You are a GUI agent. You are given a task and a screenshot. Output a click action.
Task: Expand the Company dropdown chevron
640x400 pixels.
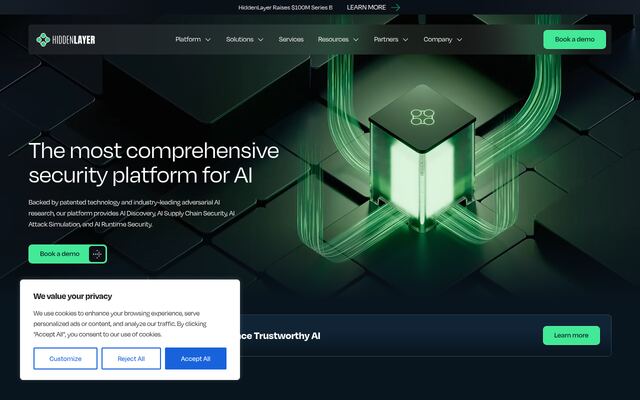pos(459,40)
